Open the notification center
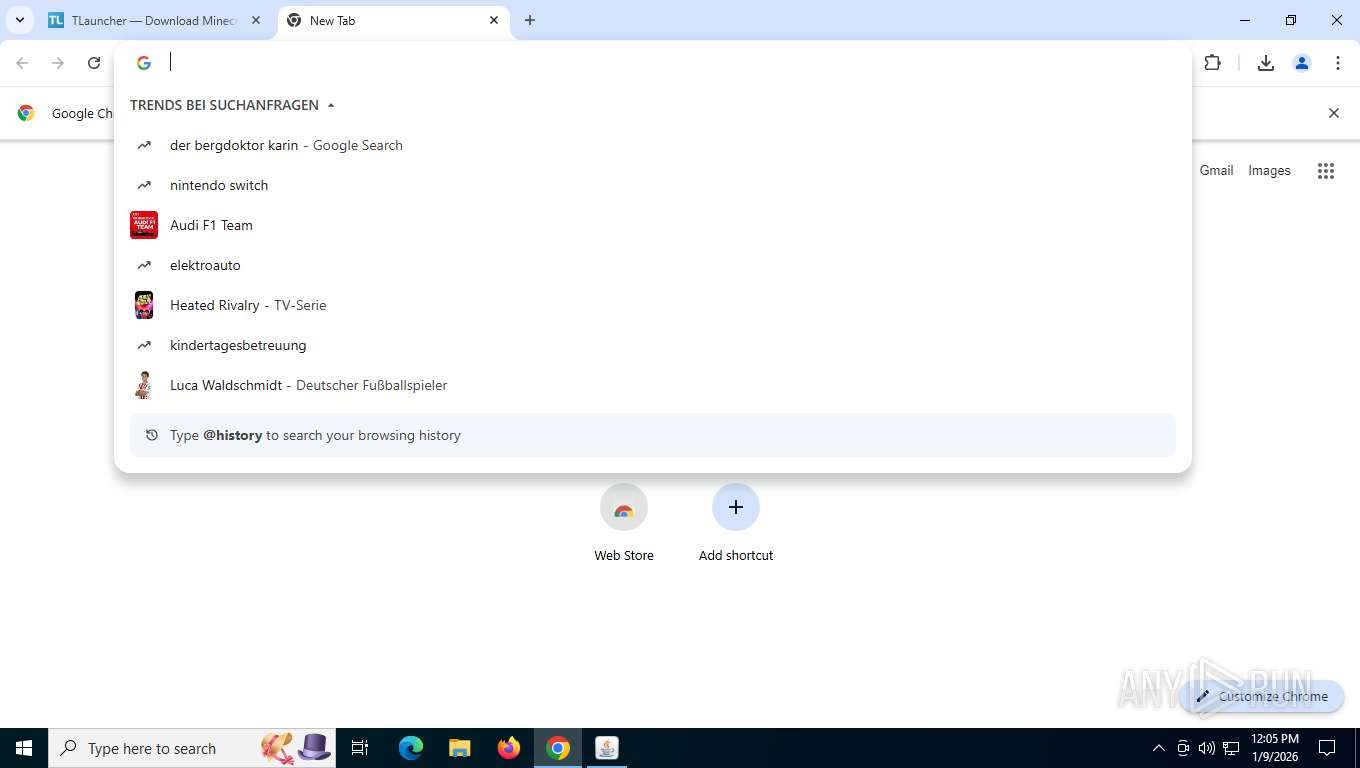Image resolution: width=1360 pixels, height=768 pixels. (1327, 748)
